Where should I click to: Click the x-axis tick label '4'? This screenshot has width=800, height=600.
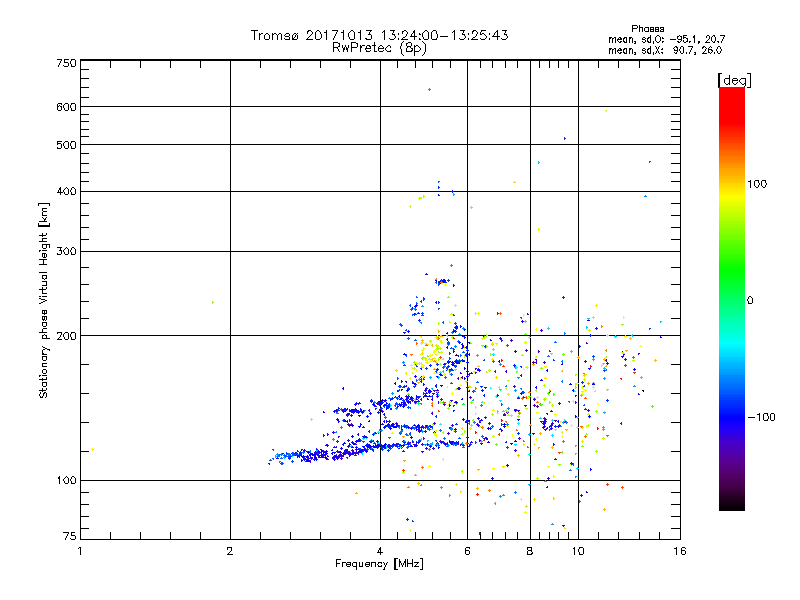pyautogui.click(x=380, y=551)
